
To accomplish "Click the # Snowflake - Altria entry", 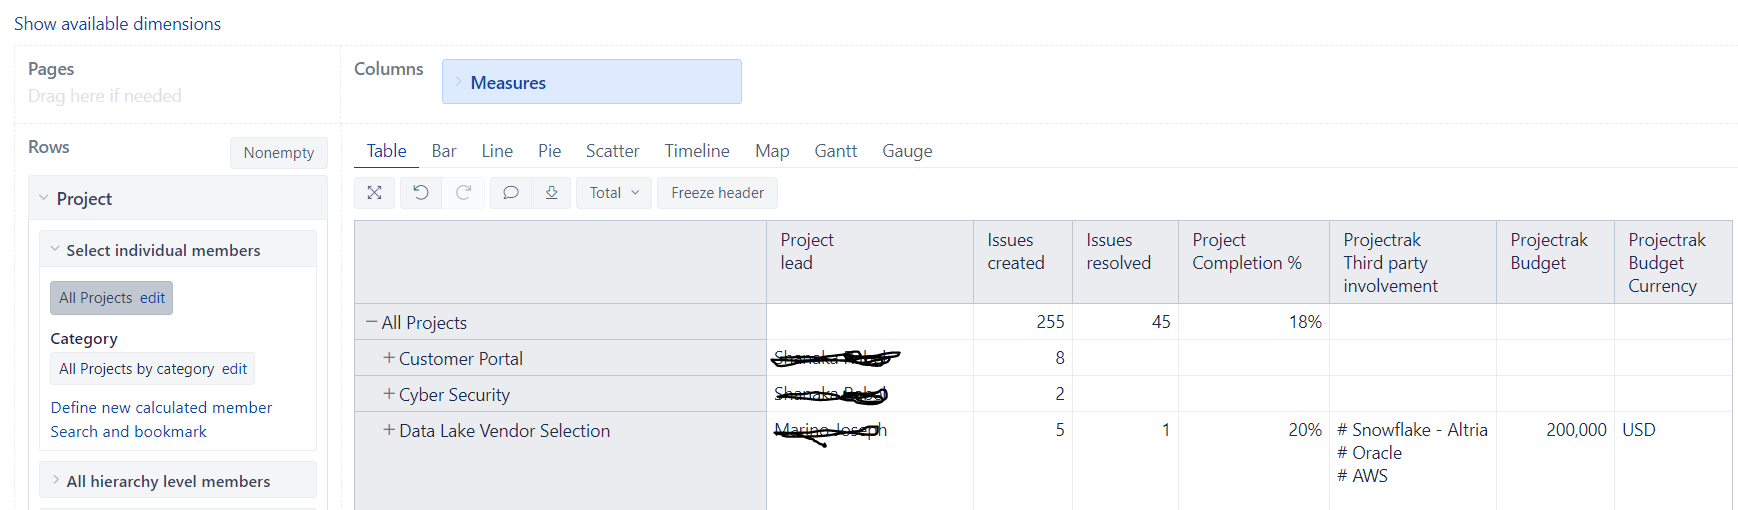I will (1412, 430).
